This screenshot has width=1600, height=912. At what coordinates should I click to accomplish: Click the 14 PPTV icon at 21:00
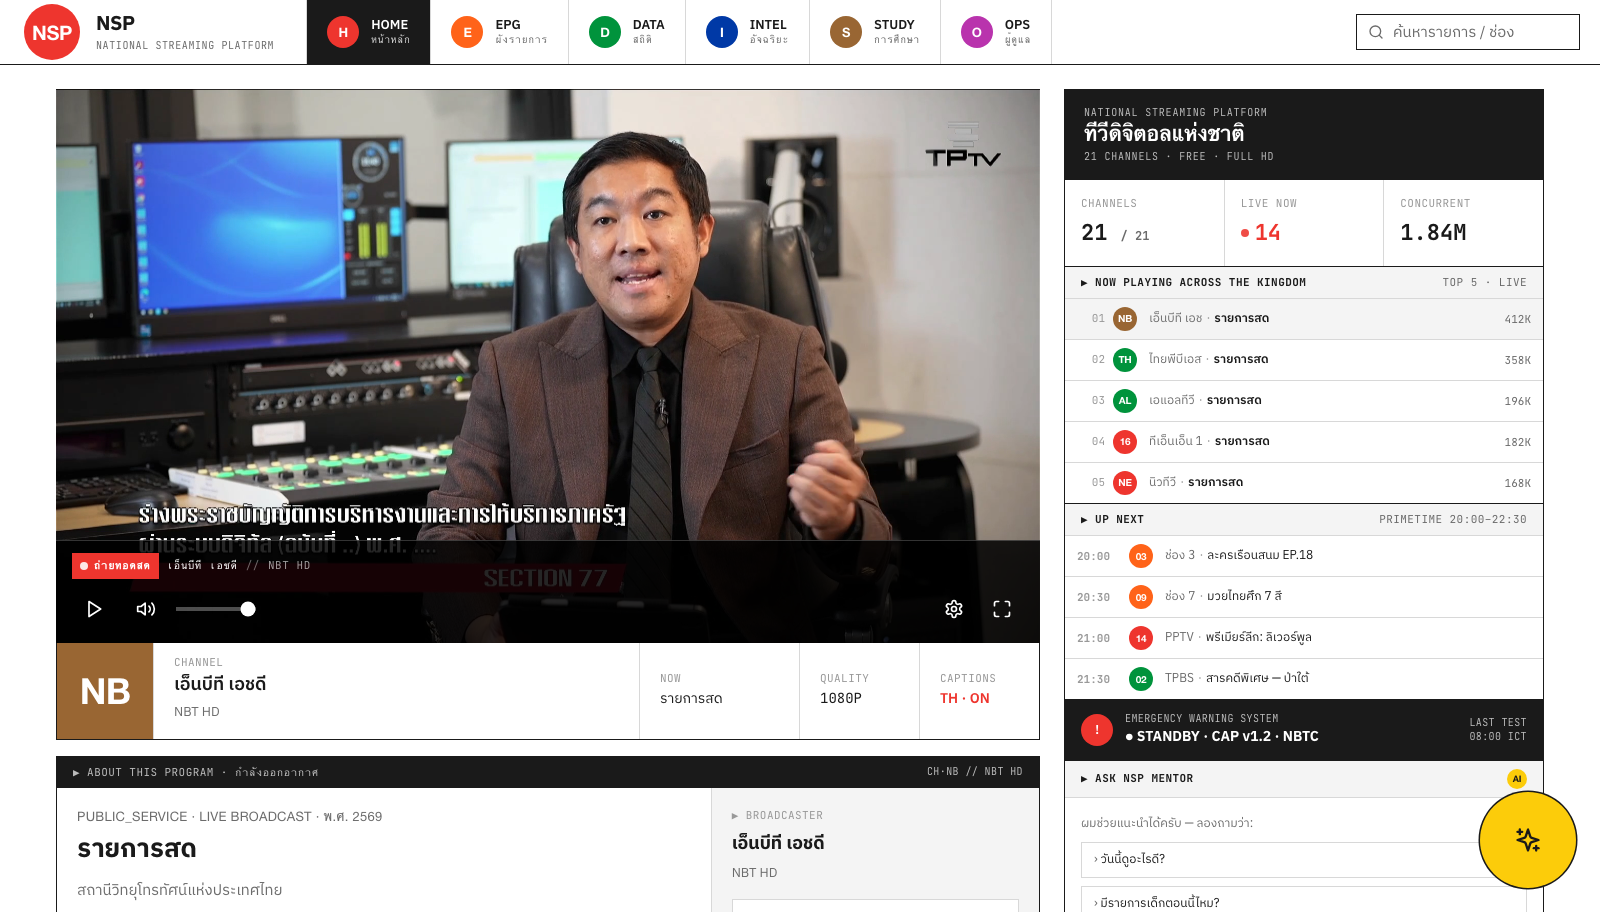1141,638
